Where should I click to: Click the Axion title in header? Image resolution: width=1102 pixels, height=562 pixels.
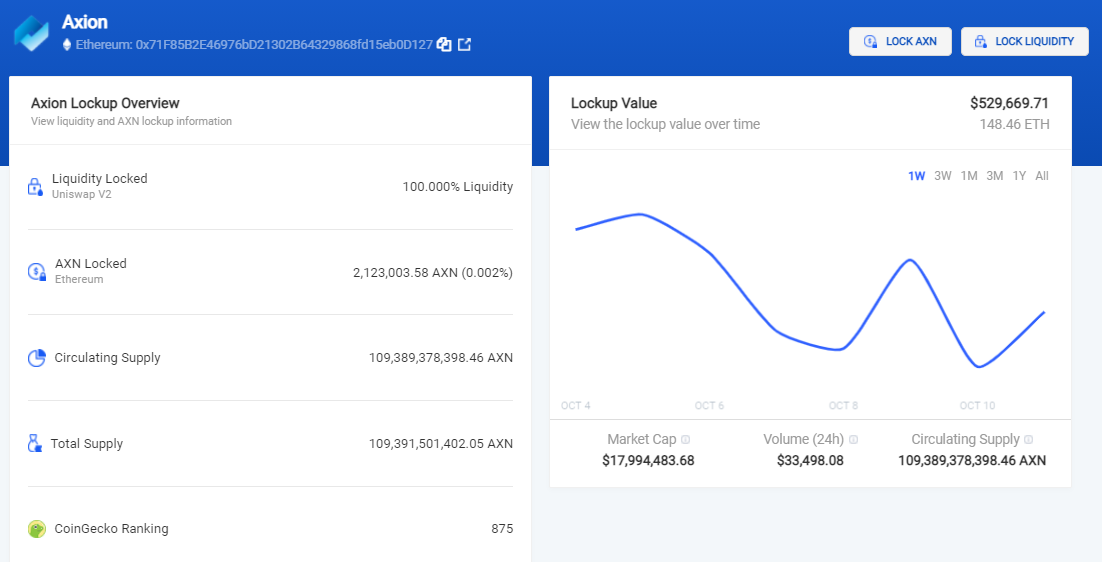click(85, 22)
